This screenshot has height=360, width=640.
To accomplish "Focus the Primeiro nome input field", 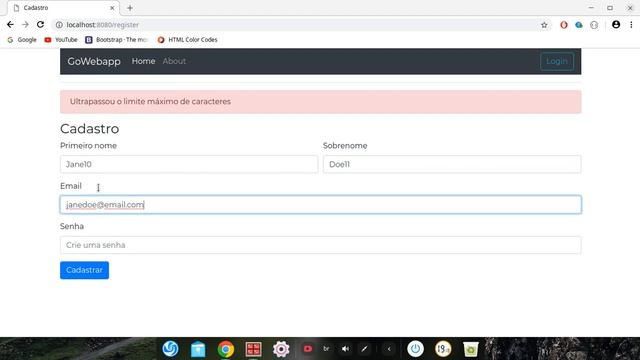I will click(189, 164).
